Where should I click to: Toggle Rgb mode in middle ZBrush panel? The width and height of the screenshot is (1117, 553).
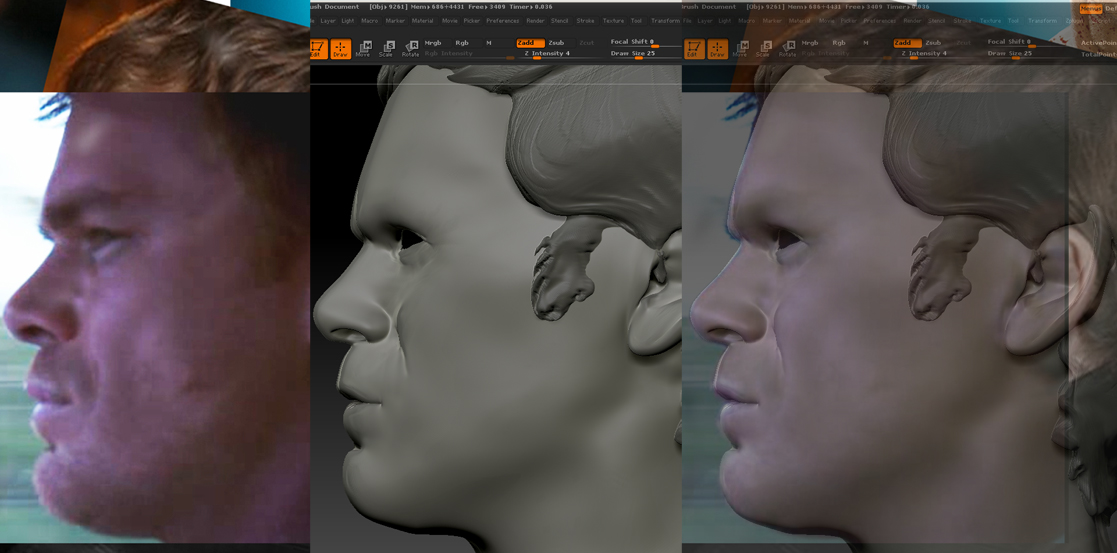click(x=462, y=43)
